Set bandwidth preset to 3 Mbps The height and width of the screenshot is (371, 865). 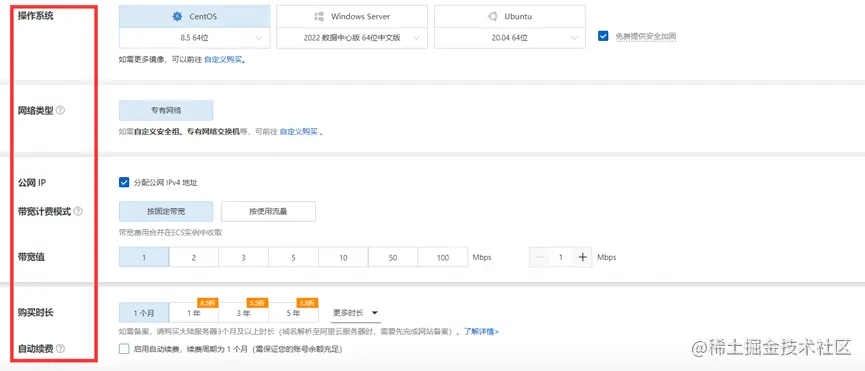click(243, 257)
